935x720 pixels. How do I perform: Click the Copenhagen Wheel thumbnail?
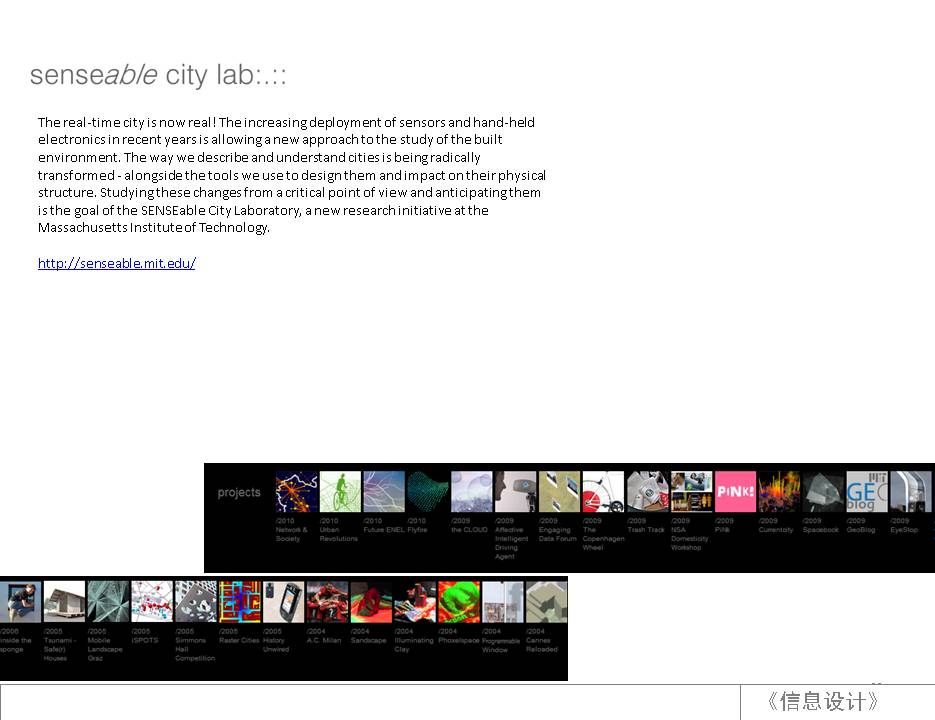[603, 492]
